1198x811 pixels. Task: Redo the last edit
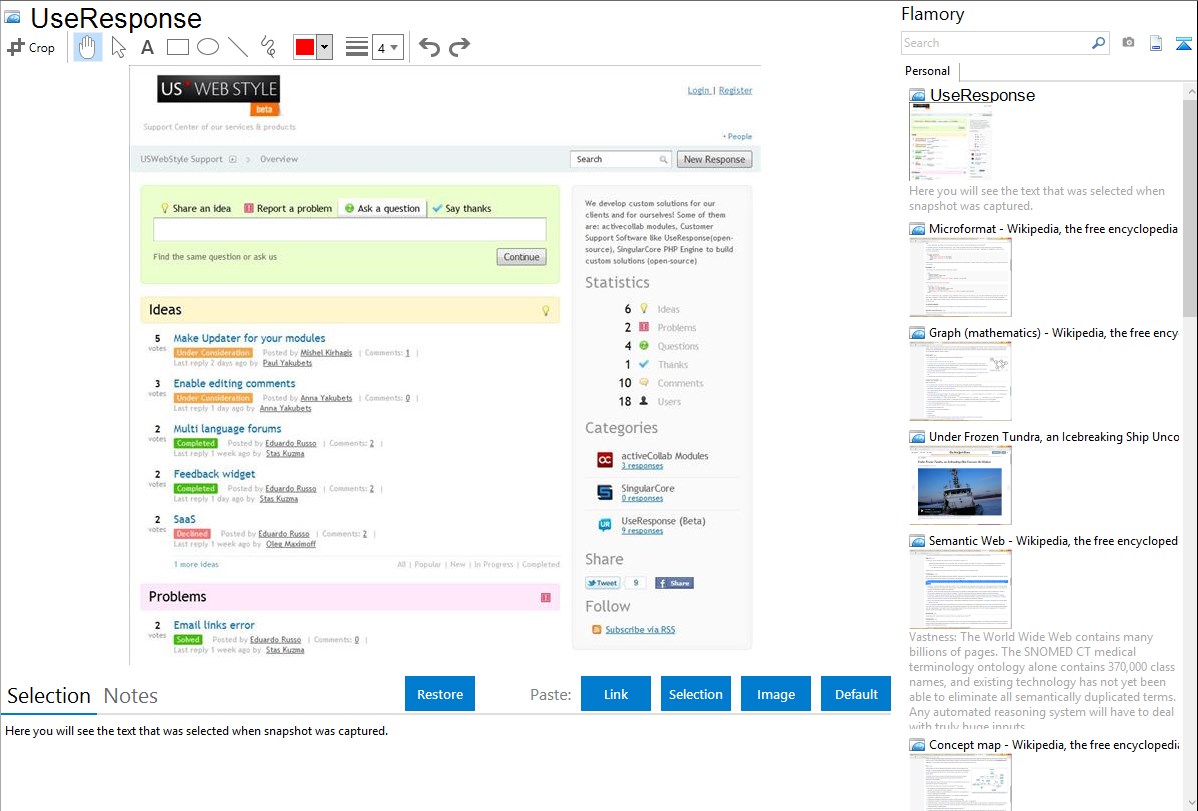[459, 47]
